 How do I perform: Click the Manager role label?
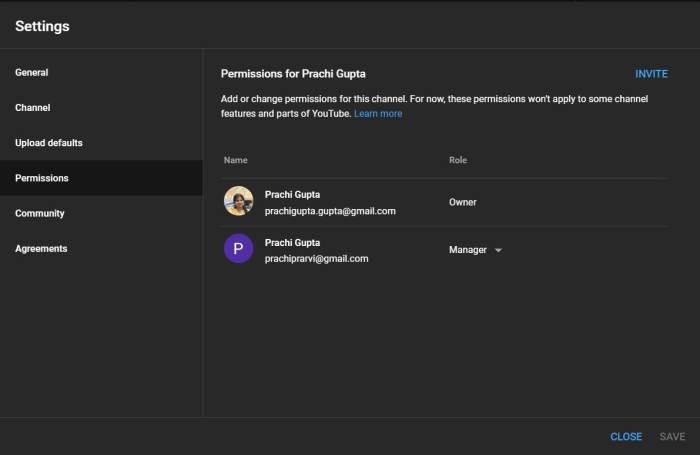coord(468,250)
